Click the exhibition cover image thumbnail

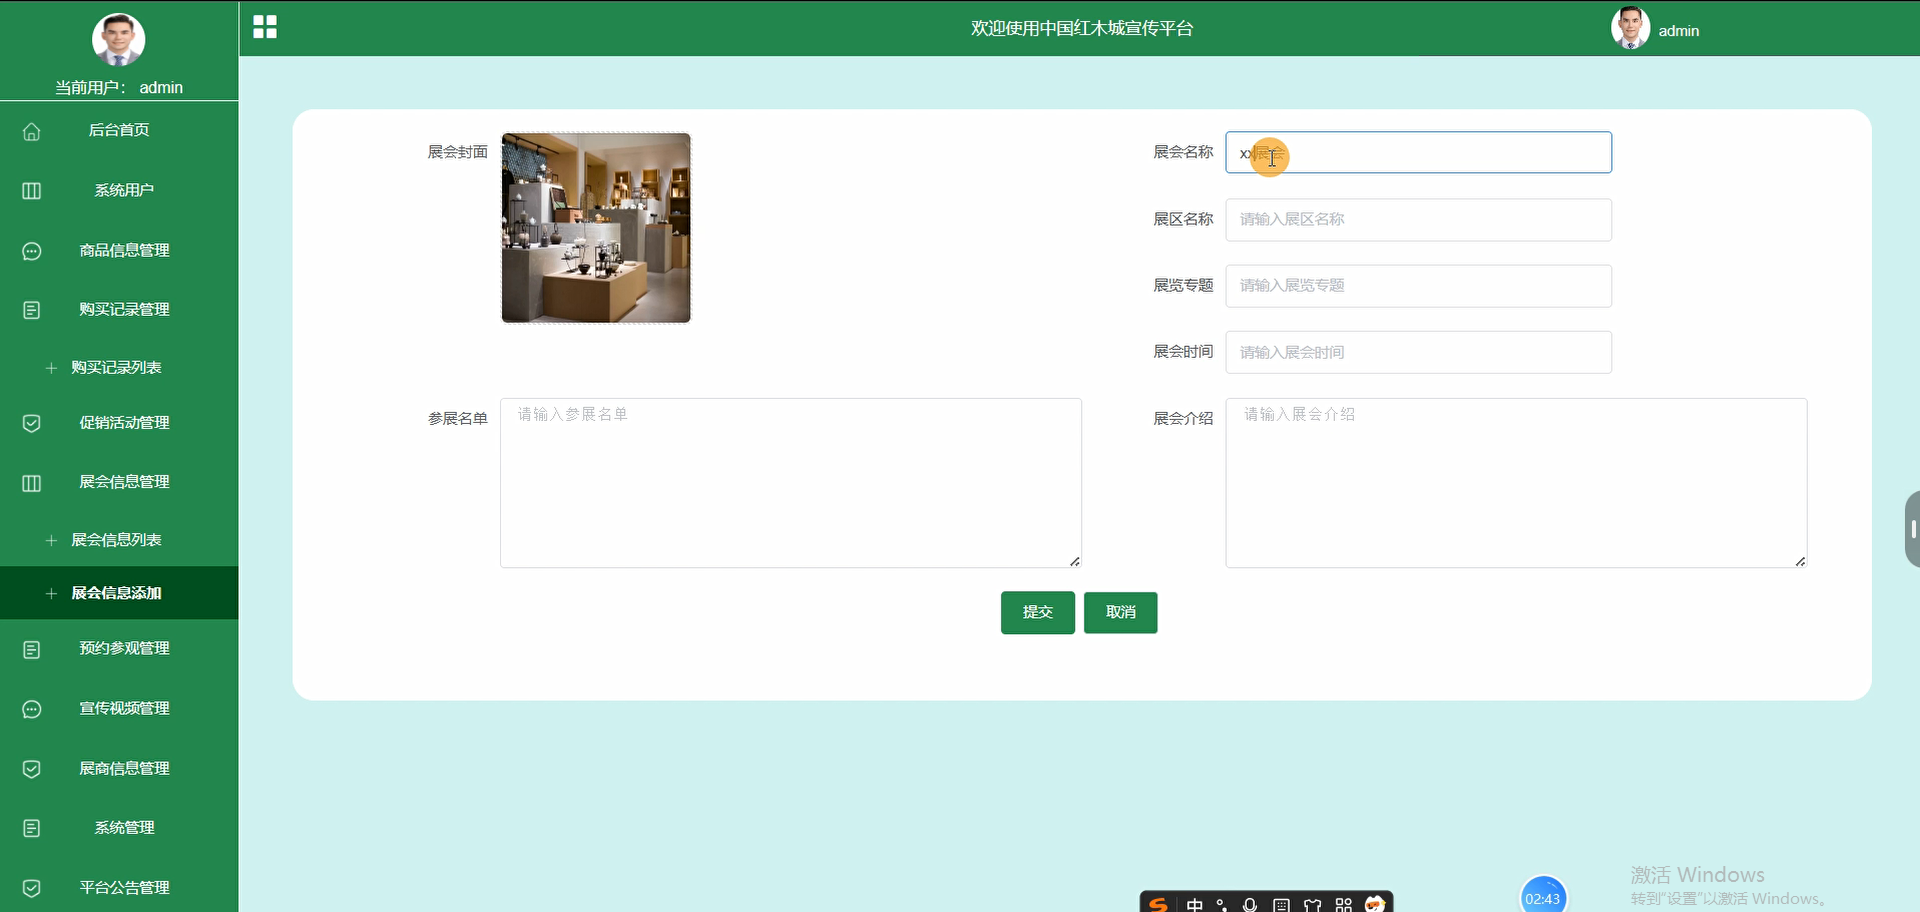click(595, 228)
